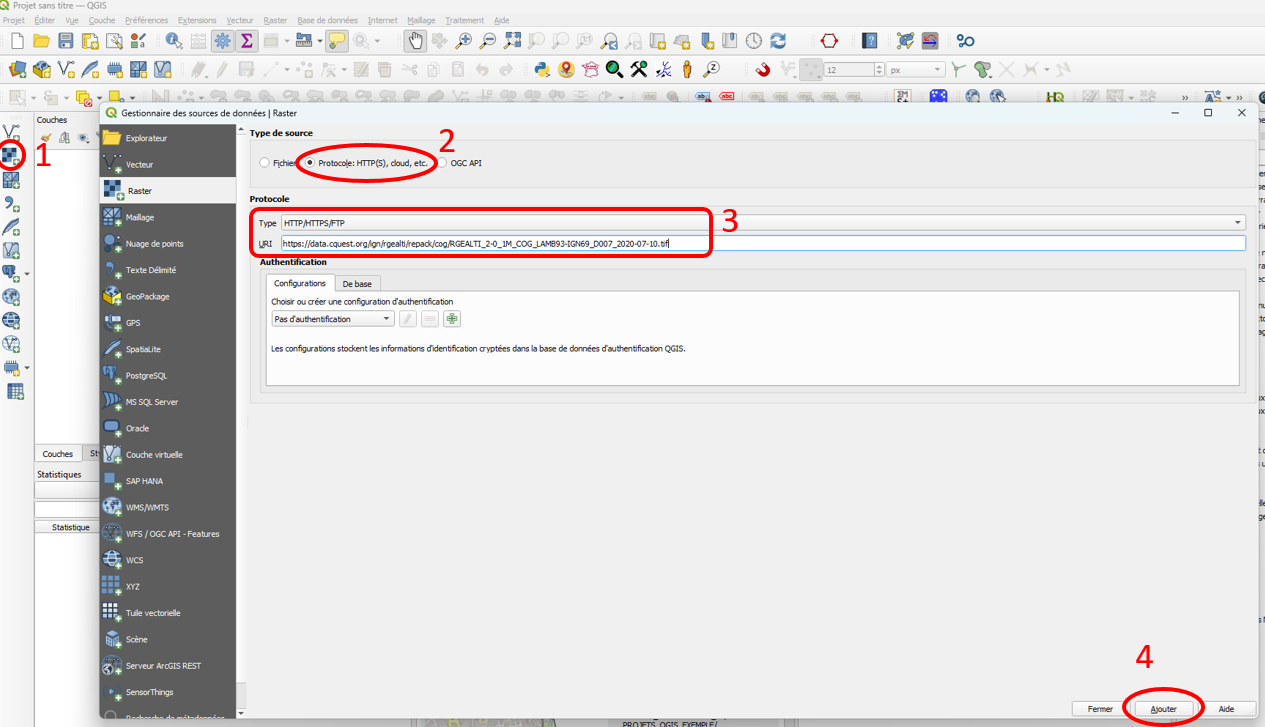The image size is (1265, 727).
Task: Click the size 12 spinner arrows
Action: click(x=879, y=70)
